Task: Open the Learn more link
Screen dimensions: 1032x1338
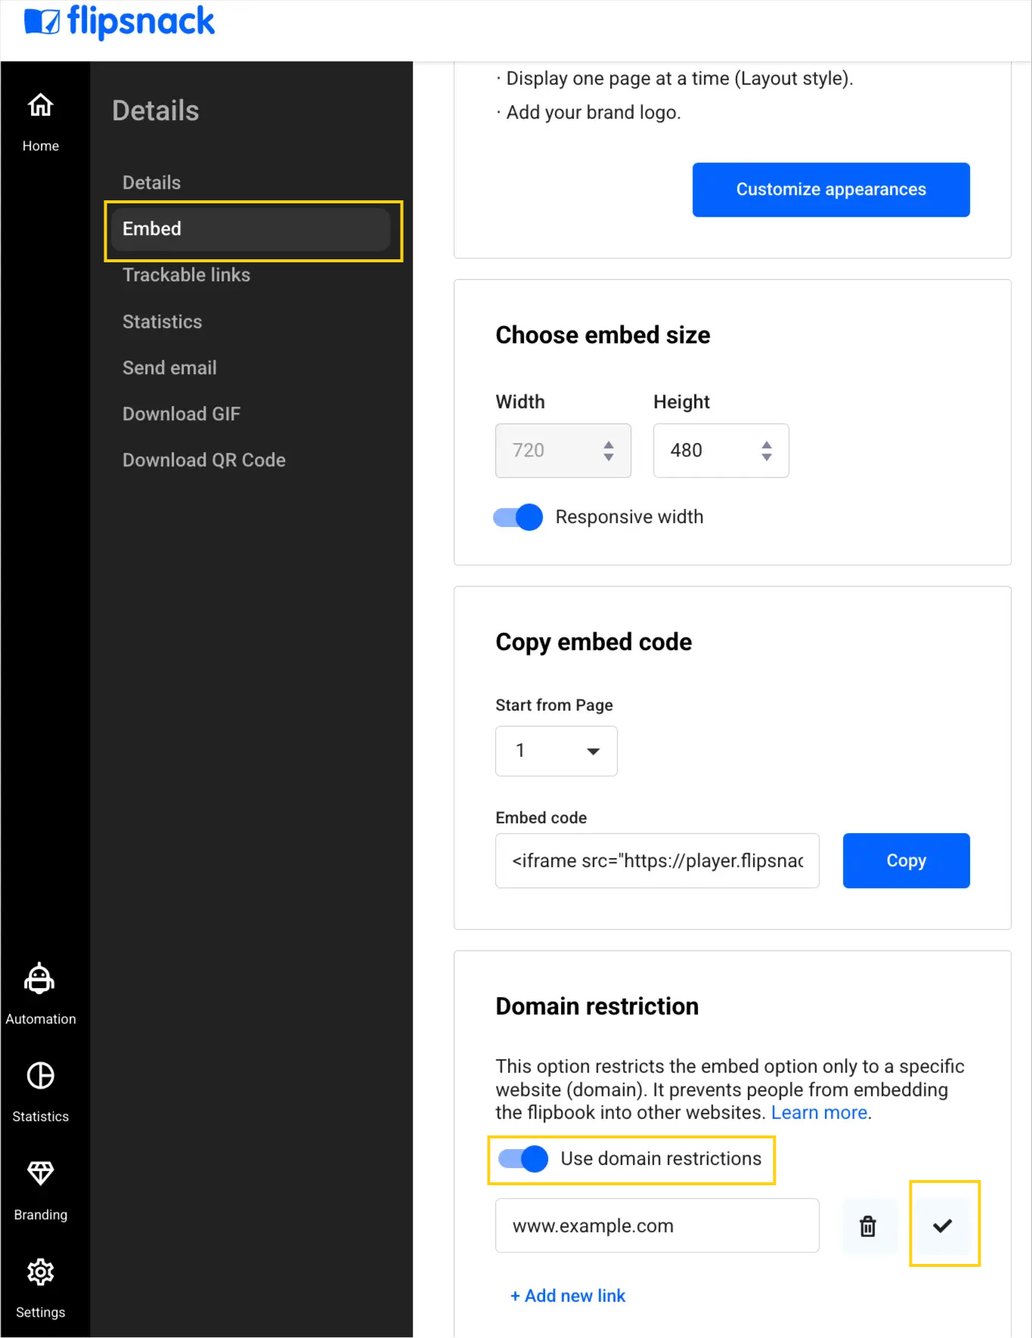Action: (x=817, y=1112)
